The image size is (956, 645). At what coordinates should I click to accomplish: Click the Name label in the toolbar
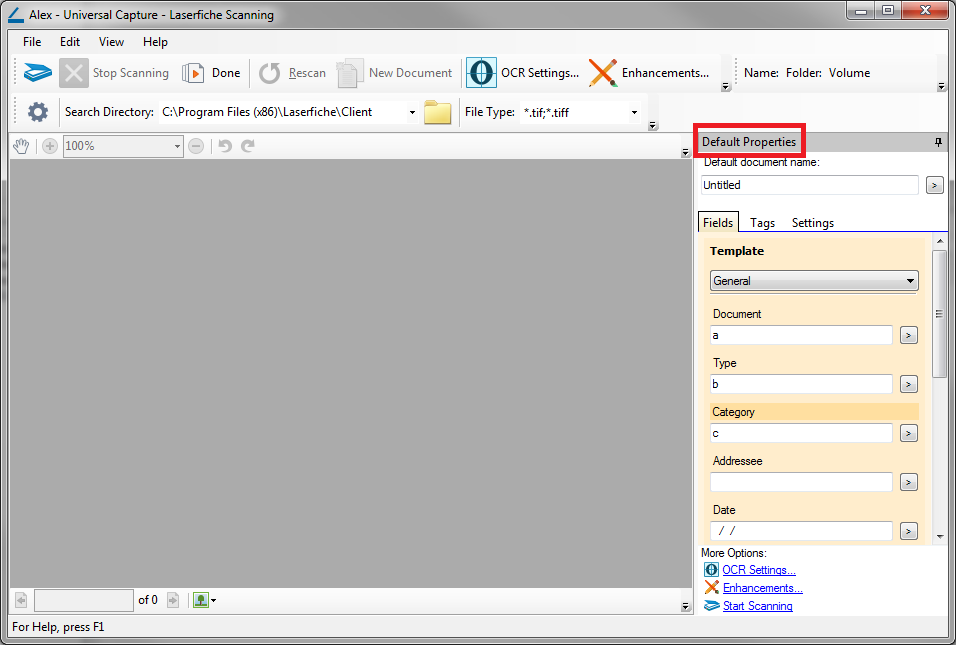[761, 73]
